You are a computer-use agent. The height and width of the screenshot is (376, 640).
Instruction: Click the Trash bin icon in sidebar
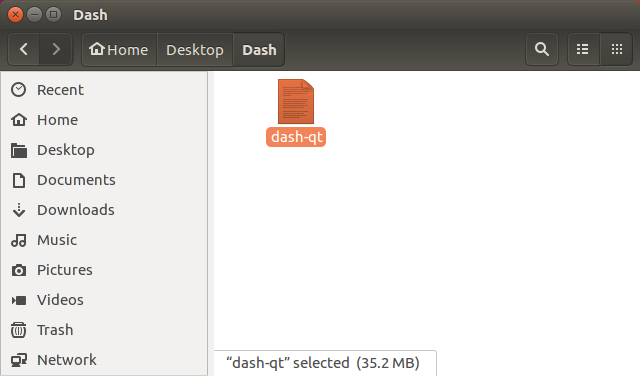tap(18, 330)
